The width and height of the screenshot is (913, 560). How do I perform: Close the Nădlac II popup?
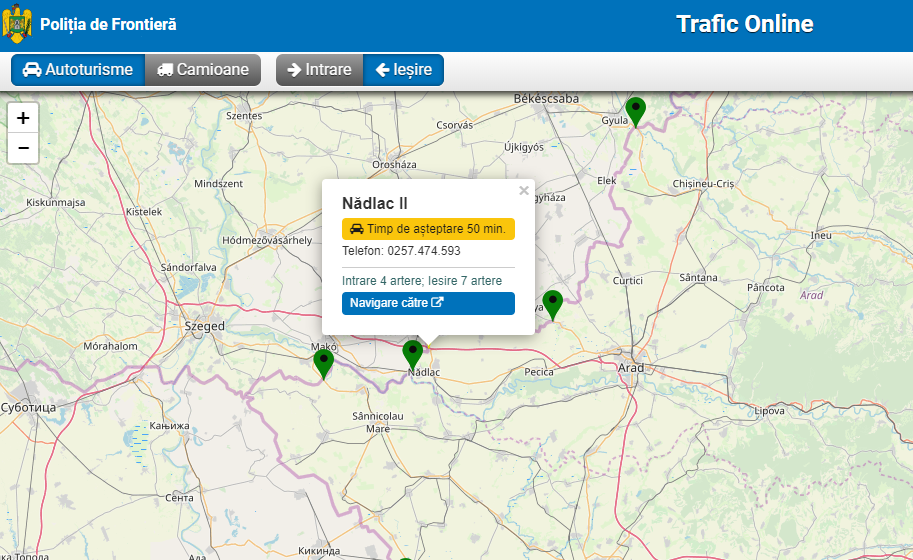click(x=523, y=190)
